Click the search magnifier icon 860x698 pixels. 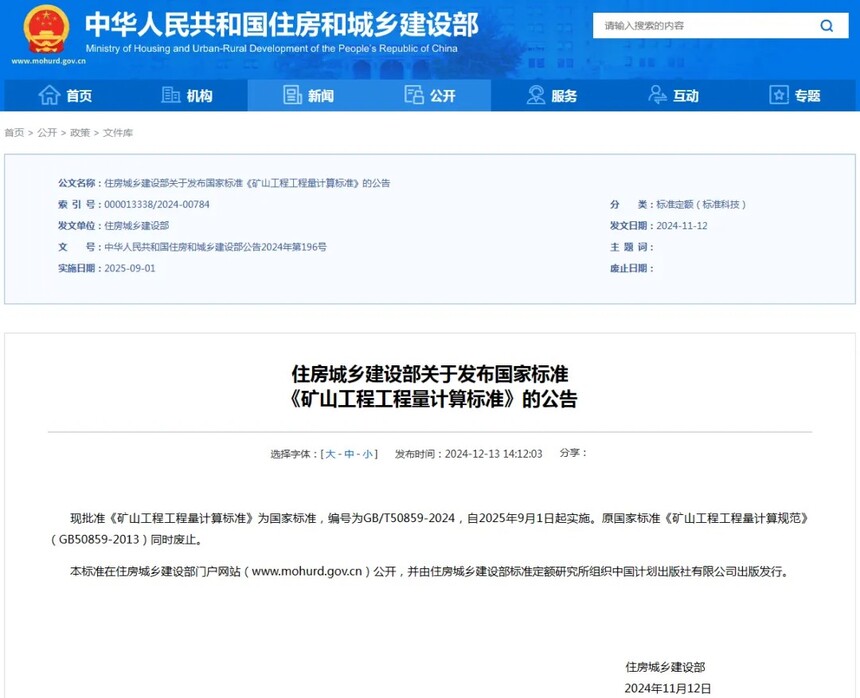(827, 25)
